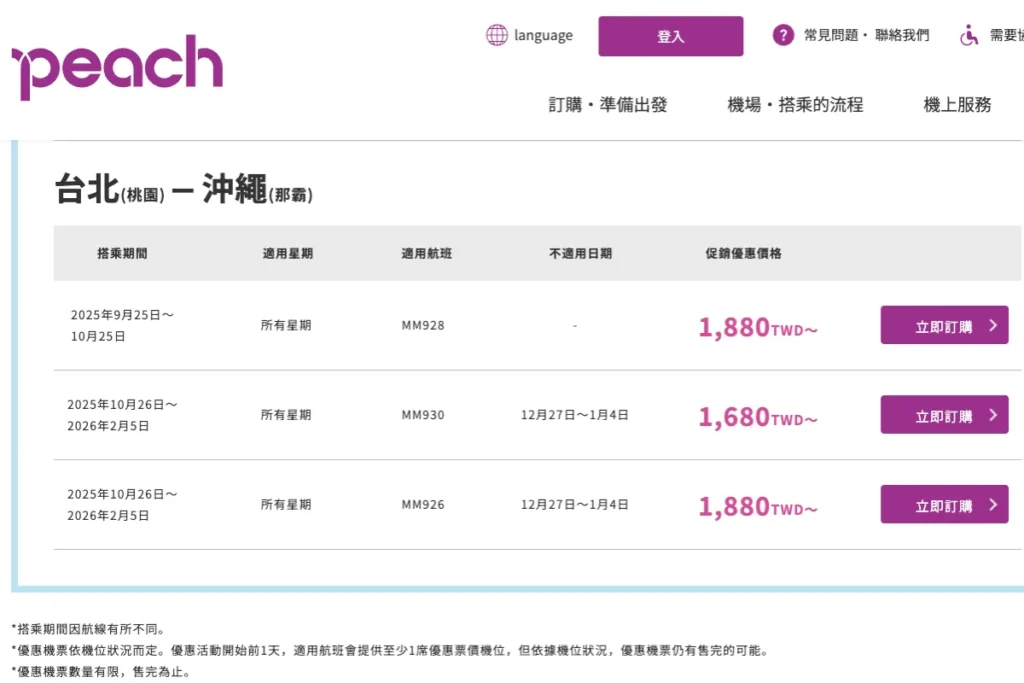Click the MM930 row's 2025年10月26日～2026年2月5日 period

tap(122, 415)
